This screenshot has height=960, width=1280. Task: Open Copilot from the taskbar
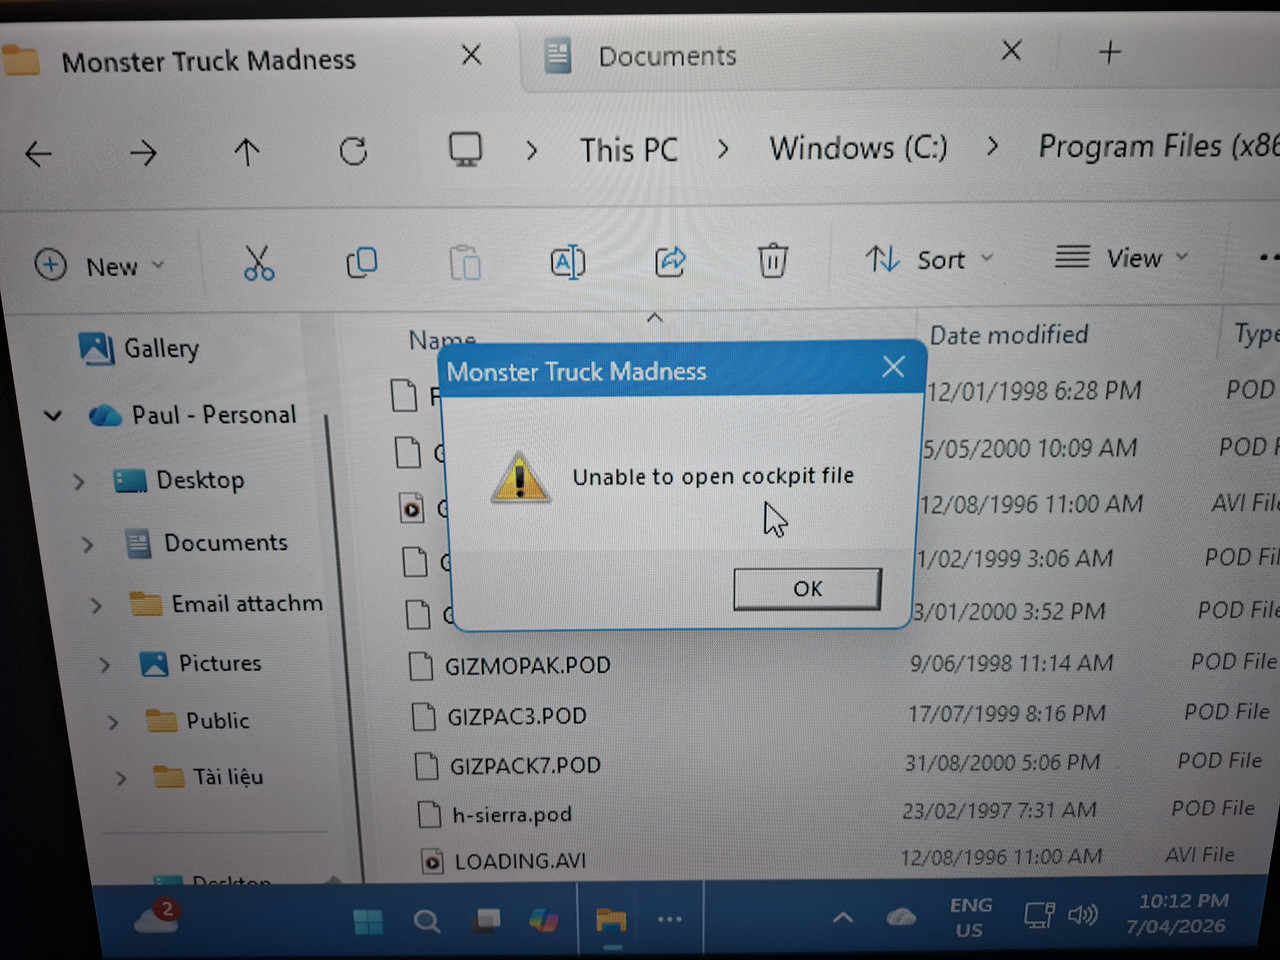pos(544,920)
